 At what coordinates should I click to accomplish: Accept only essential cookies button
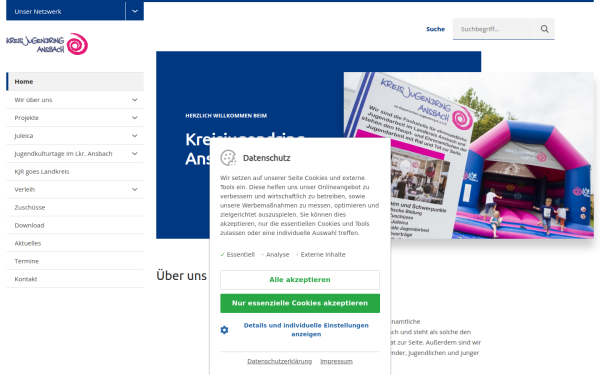(x=300, y=303)
